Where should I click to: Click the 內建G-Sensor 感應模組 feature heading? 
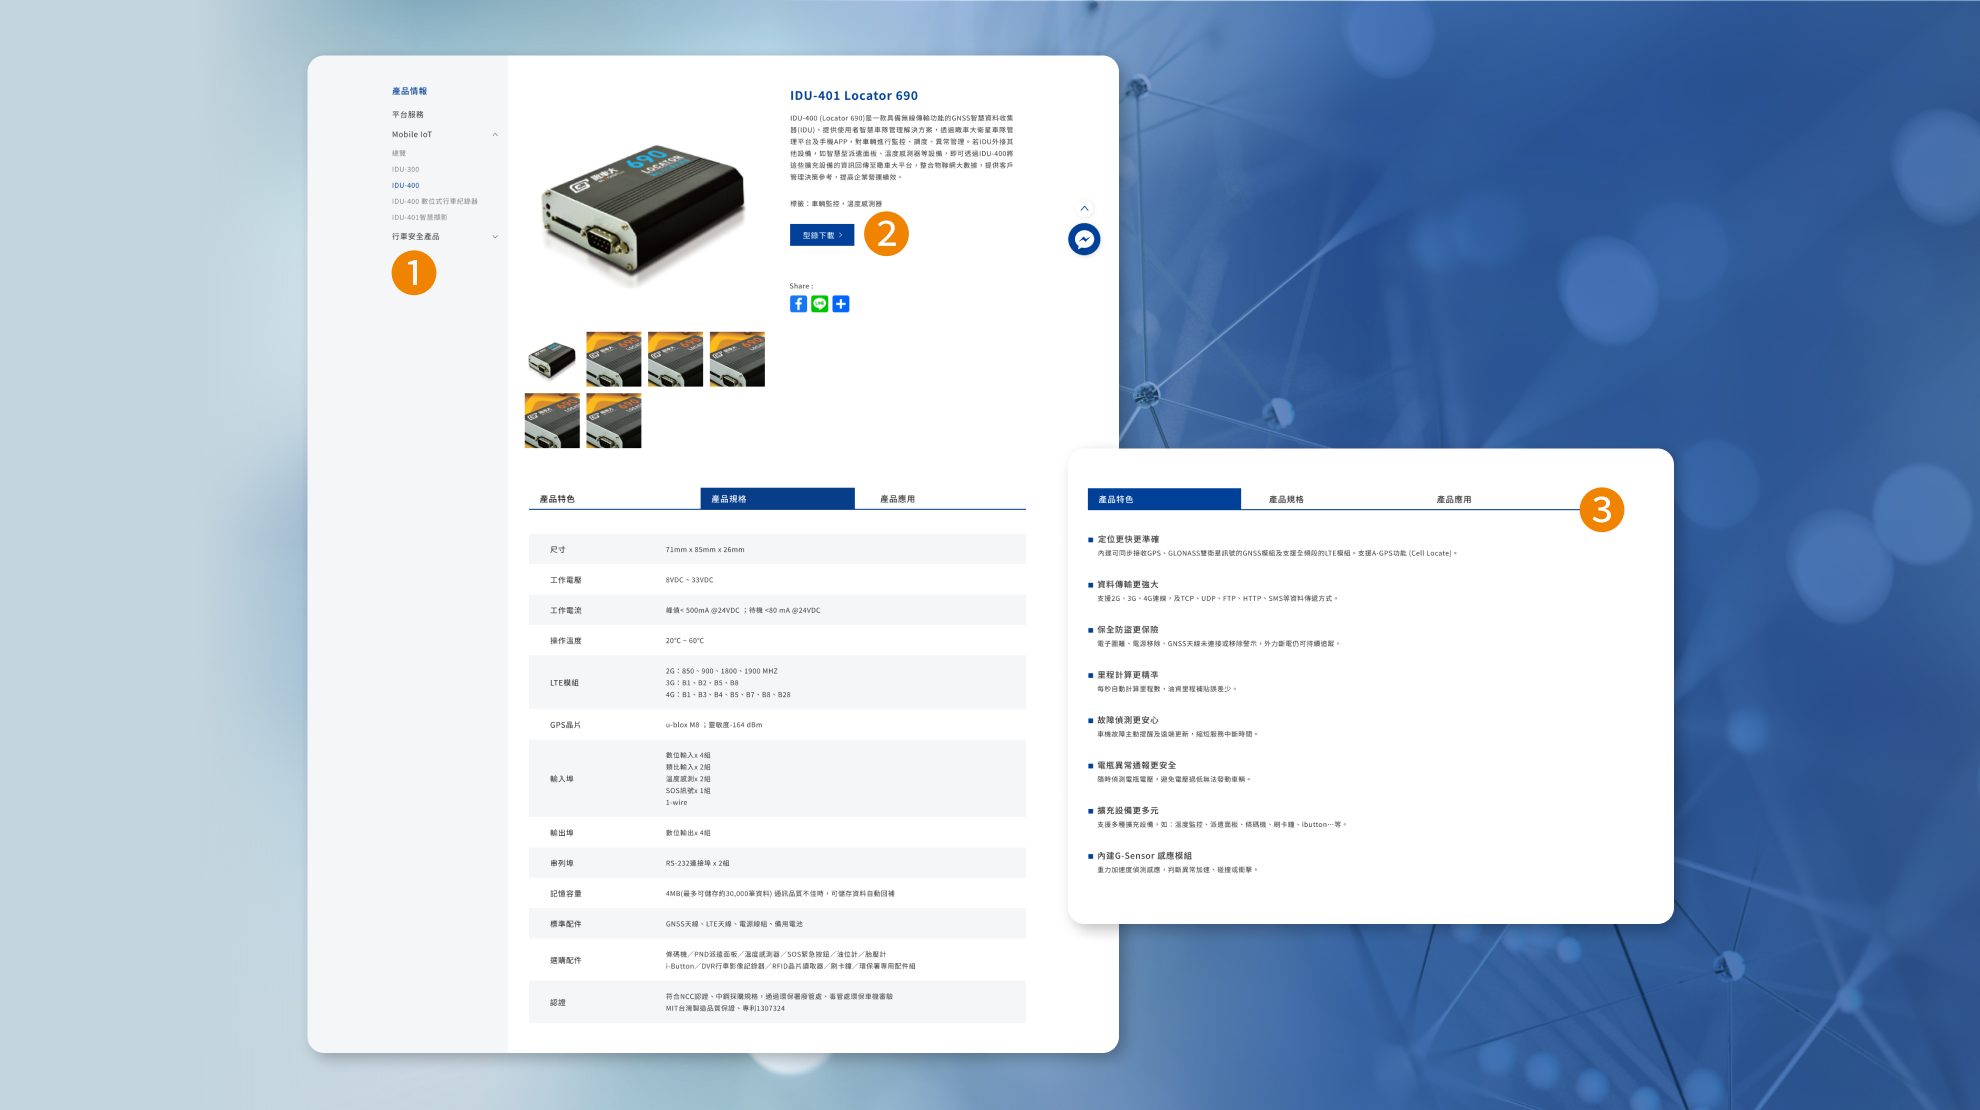tap(1144, 856)
